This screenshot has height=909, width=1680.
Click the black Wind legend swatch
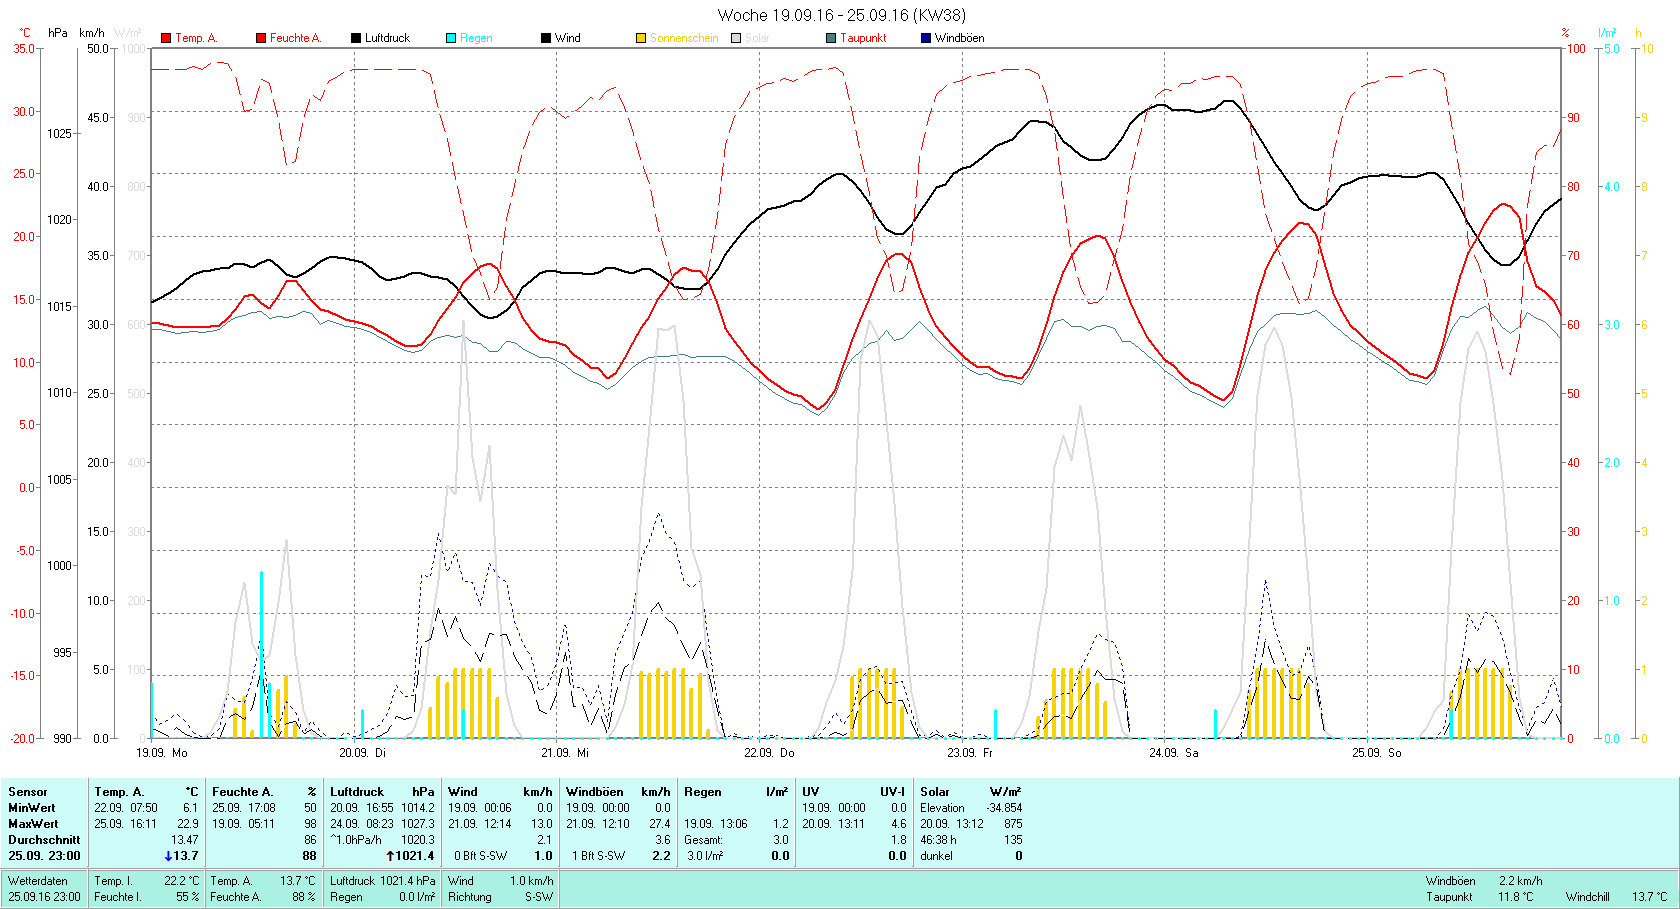pos(546,38)
